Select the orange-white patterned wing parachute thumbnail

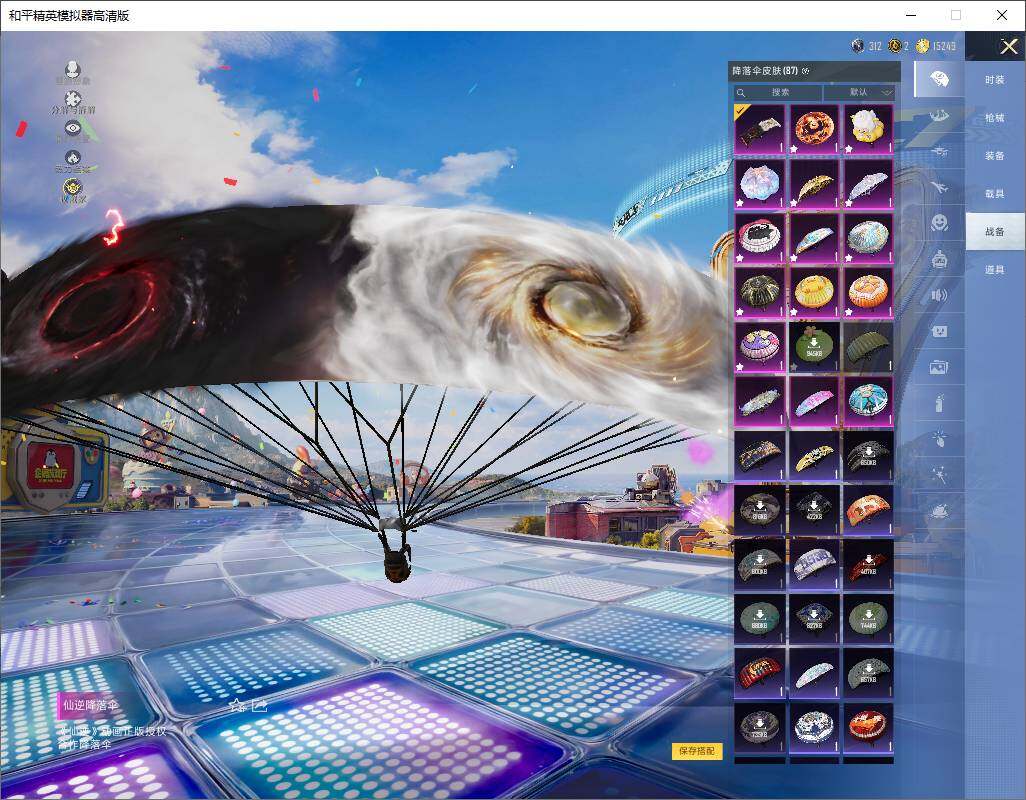click(868, 510)
